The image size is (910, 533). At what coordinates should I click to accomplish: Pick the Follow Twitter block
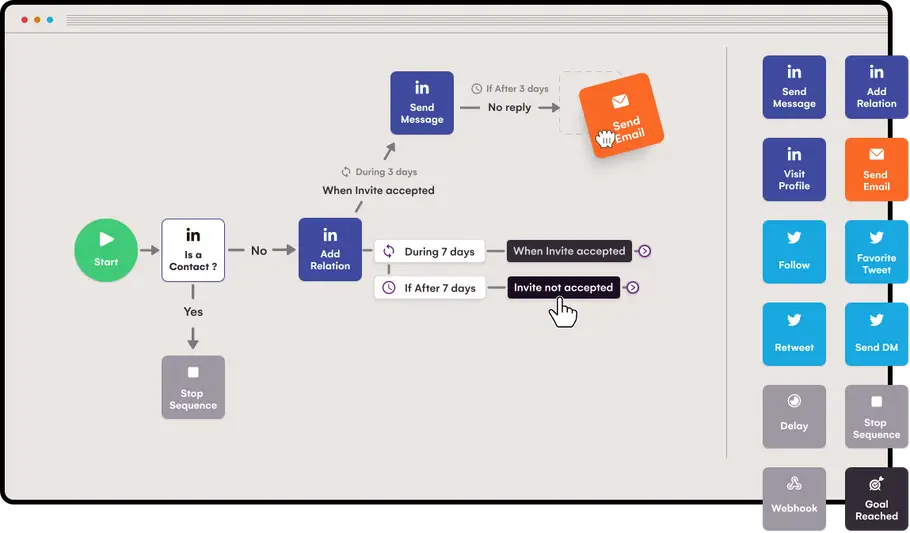pyautogui.click(x=794, y=252)
